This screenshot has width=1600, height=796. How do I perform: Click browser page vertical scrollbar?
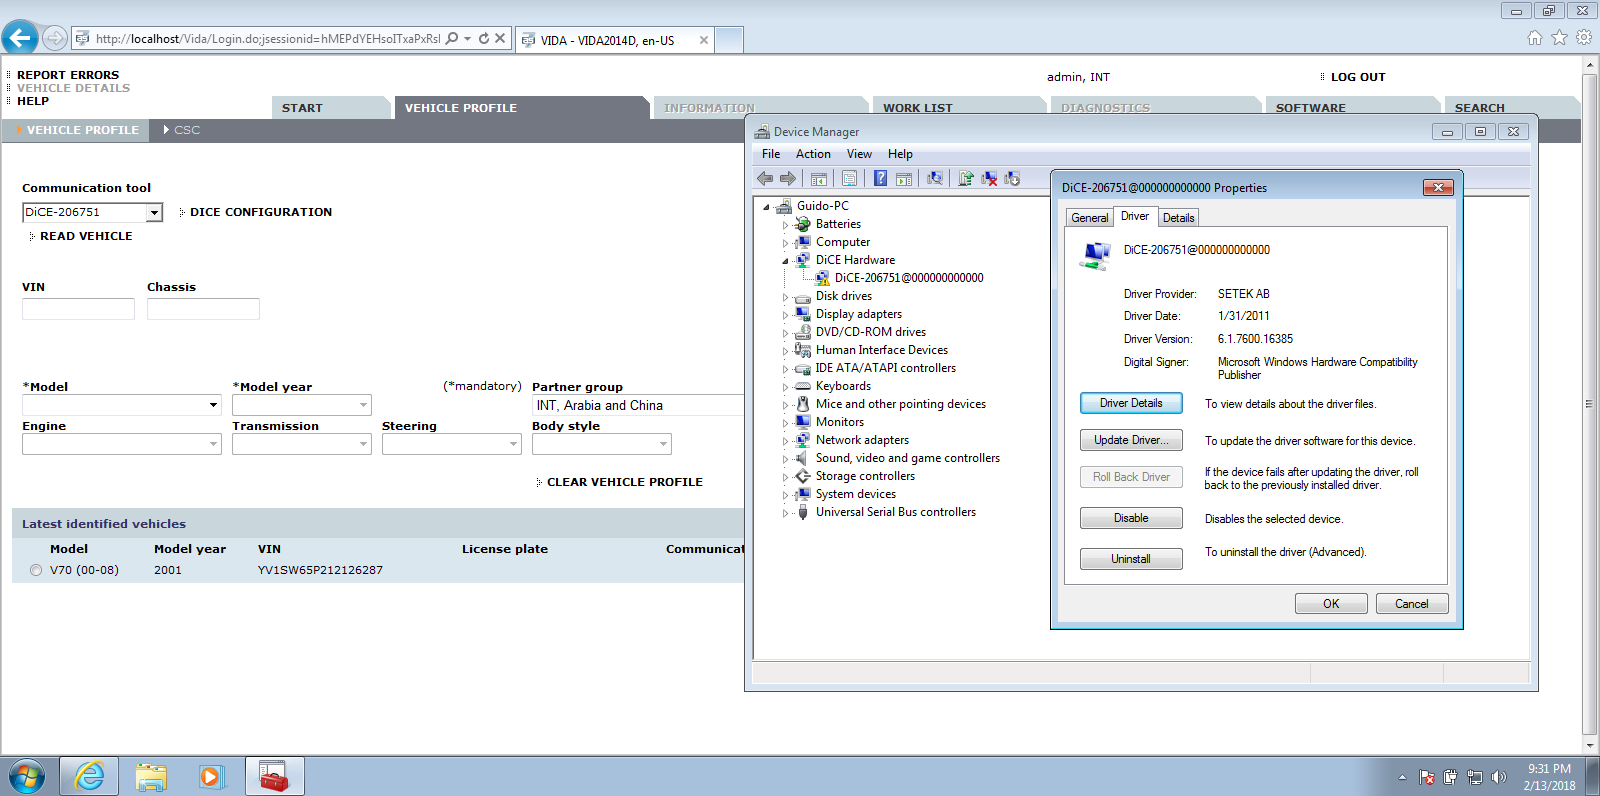1590,404
